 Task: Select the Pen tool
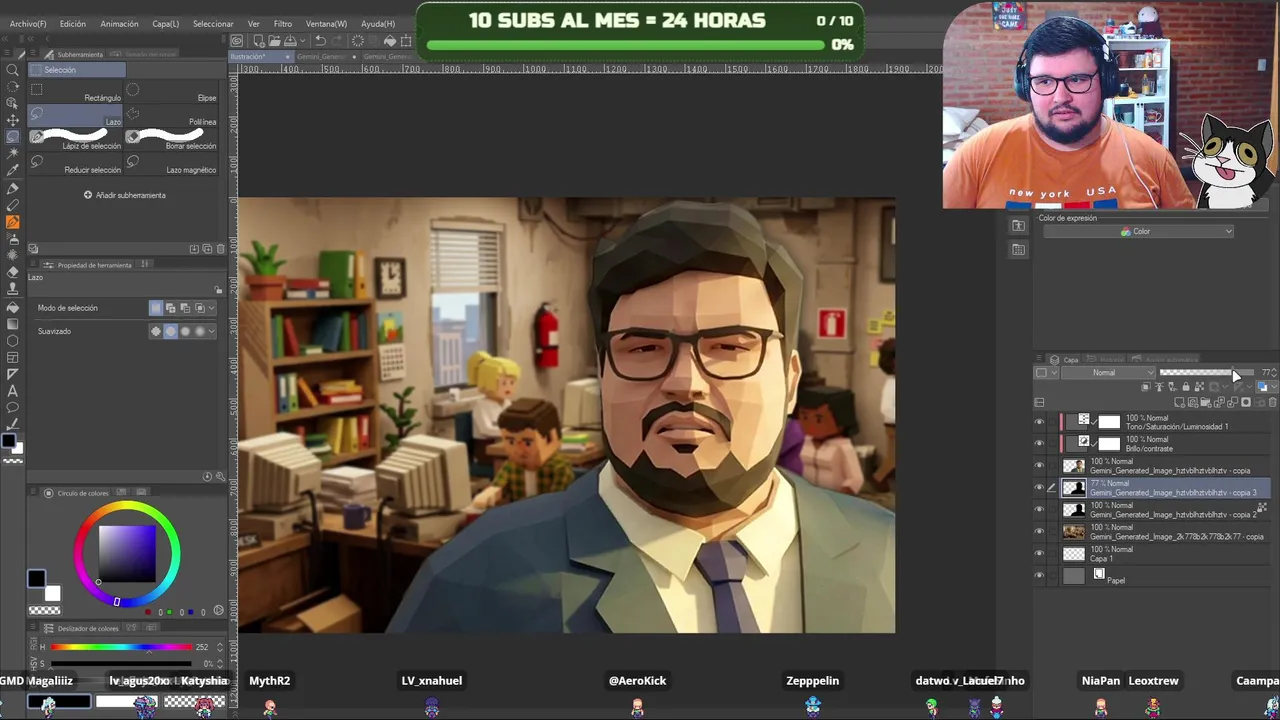click(x=12, y=188)
